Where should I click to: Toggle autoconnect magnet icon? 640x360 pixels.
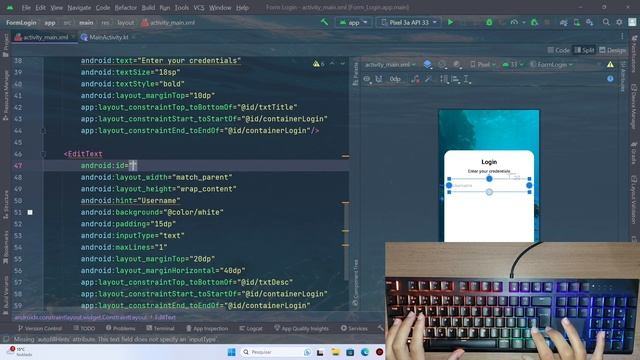coord(379,79)
